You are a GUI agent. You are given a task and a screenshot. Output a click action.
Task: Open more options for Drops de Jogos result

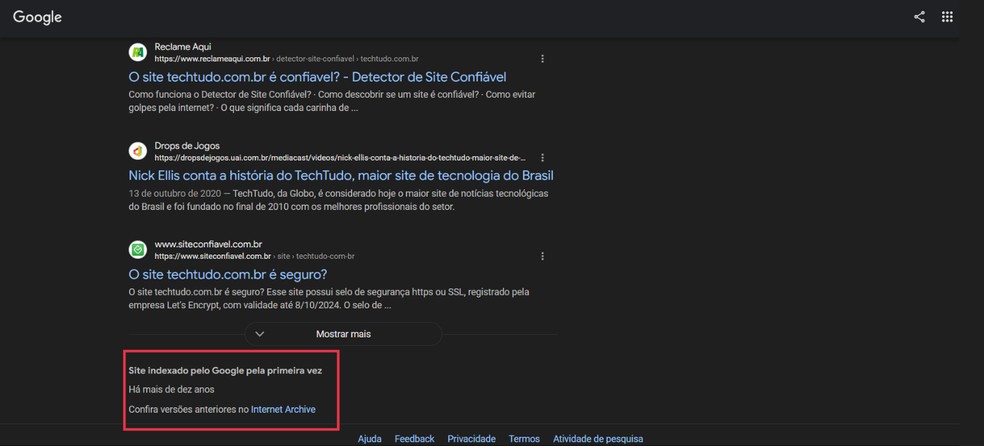(x=542, y=157)
